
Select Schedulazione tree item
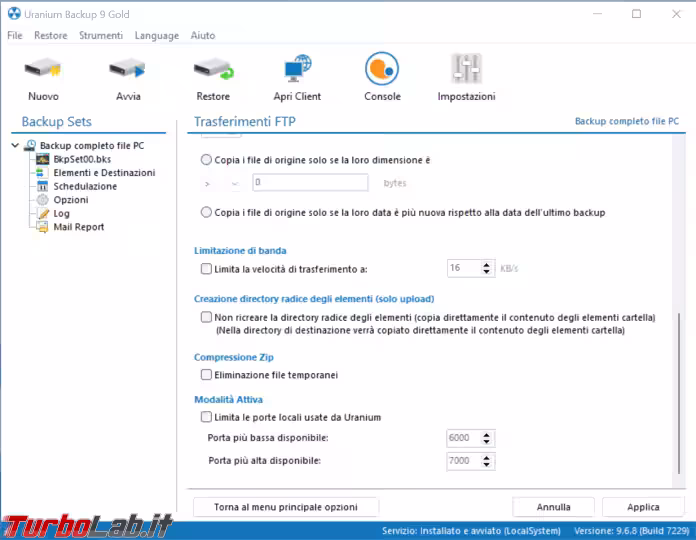point(85,186)
